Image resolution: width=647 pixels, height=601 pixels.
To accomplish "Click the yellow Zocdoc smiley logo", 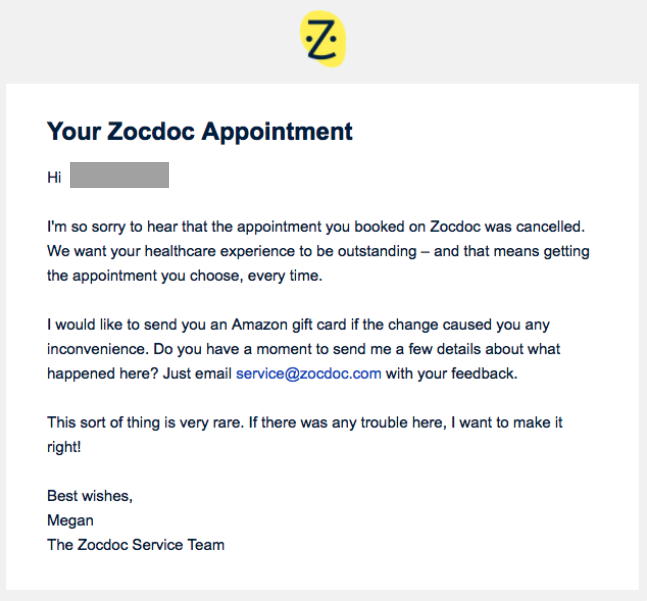I will (x=323, y=39).
